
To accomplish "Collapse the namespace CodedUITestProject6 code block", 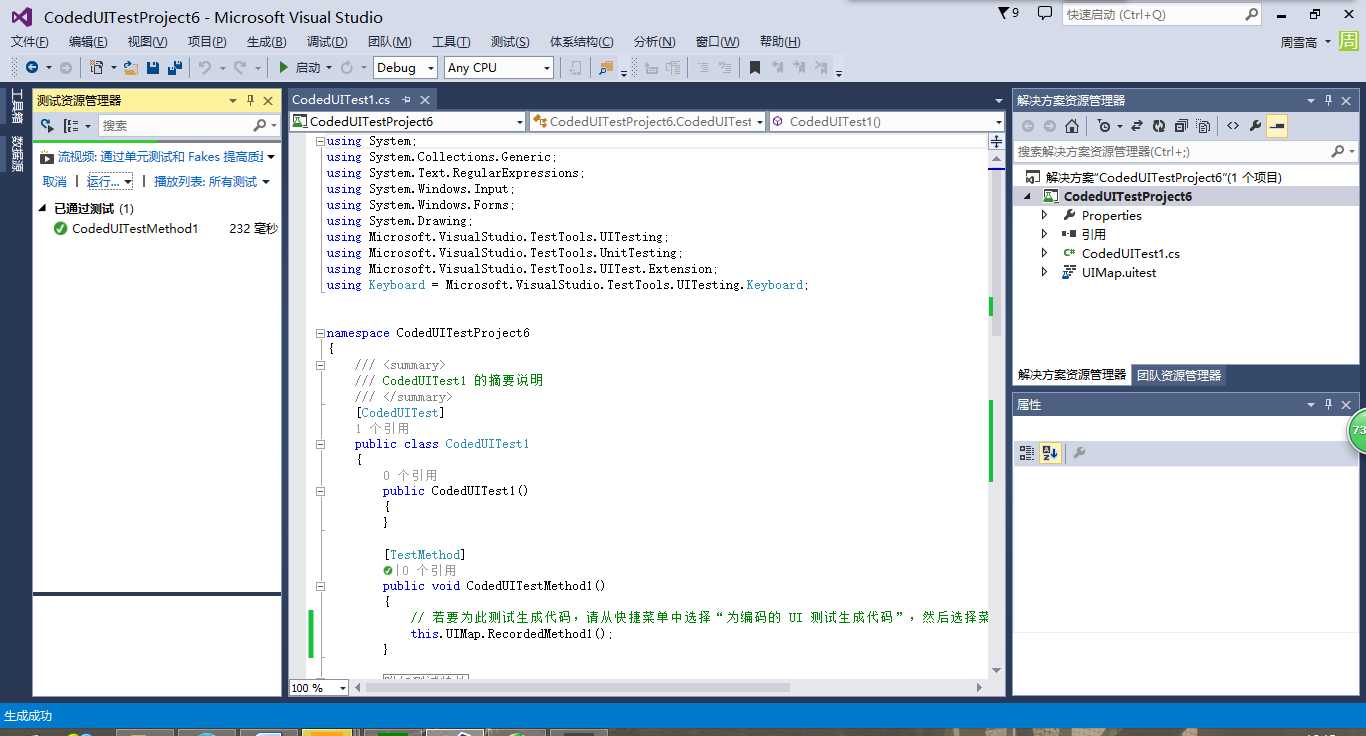I will point(320,333).
